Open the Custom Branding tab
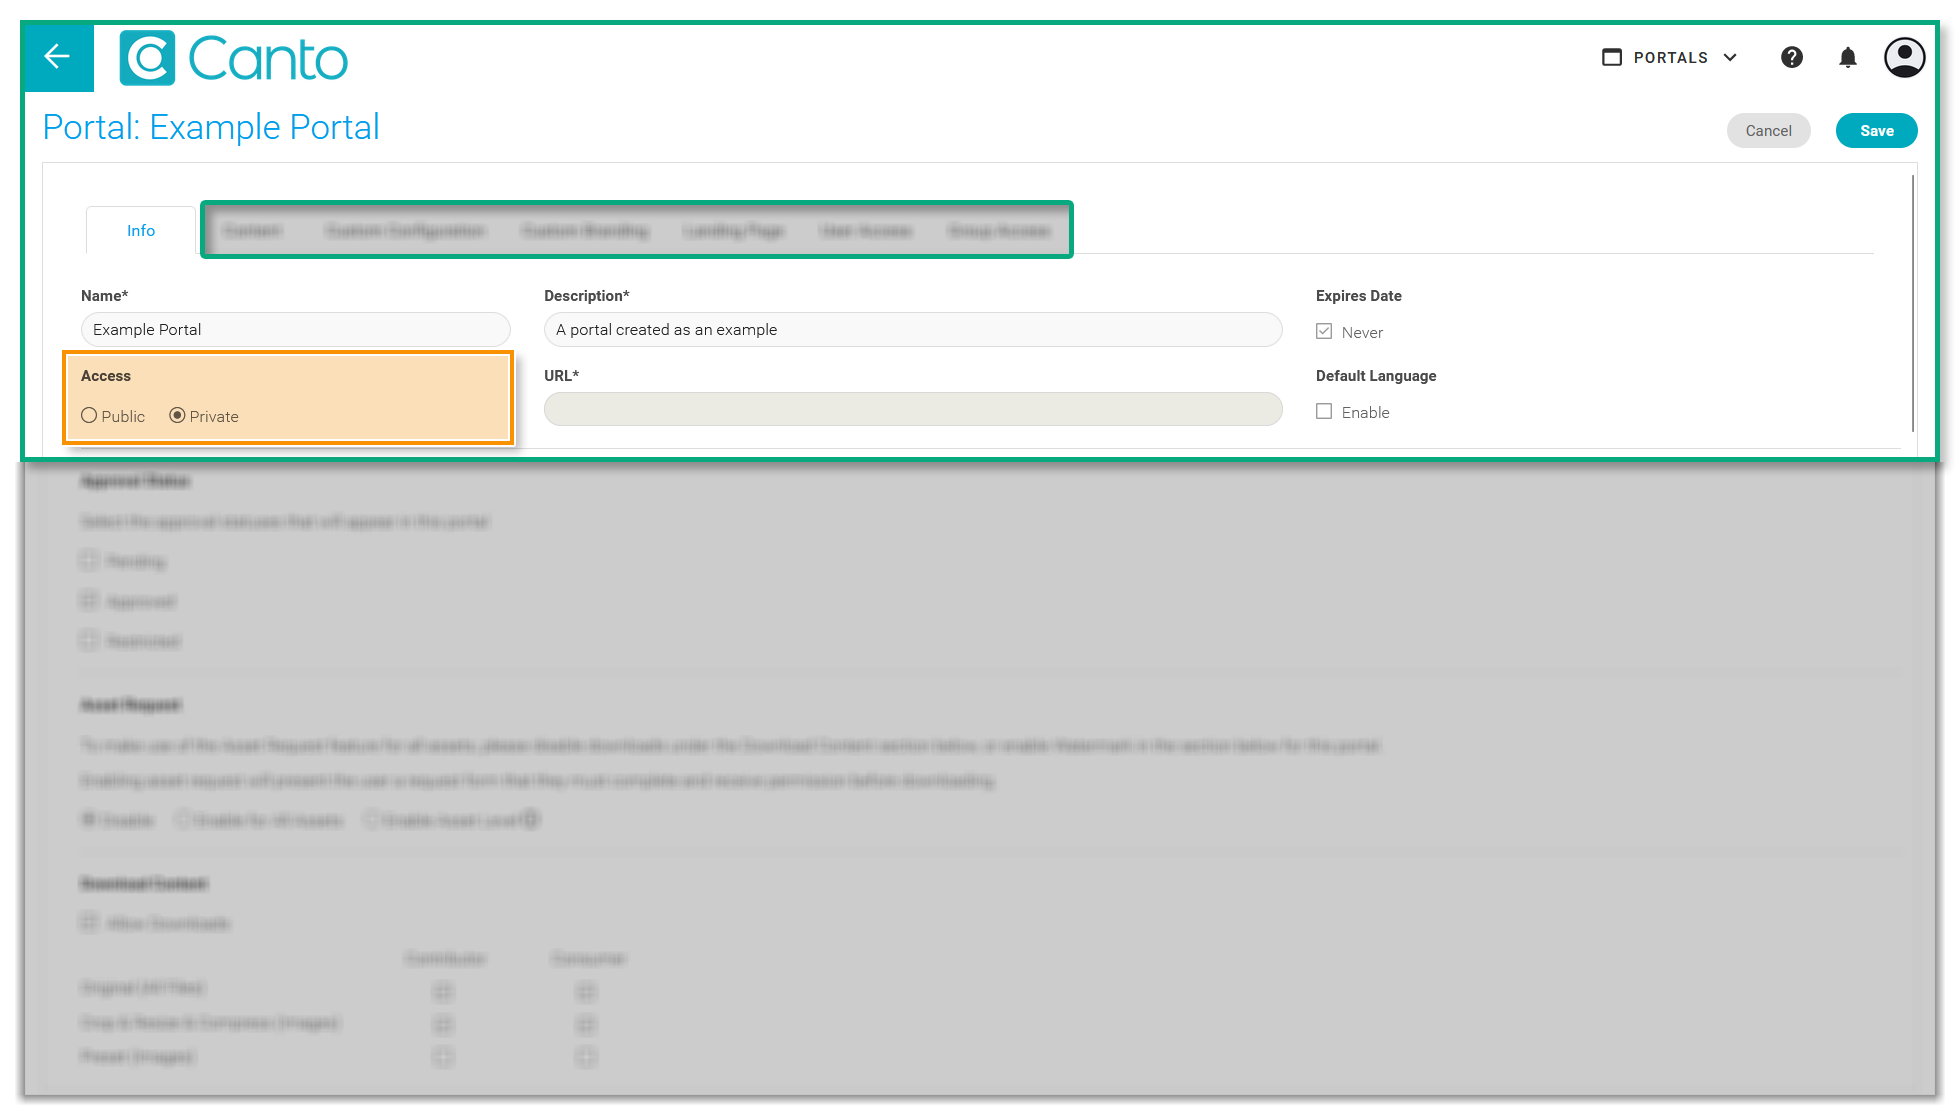Image resolution: width=1960 pixels, height=1120 pixels. (585, 231)
